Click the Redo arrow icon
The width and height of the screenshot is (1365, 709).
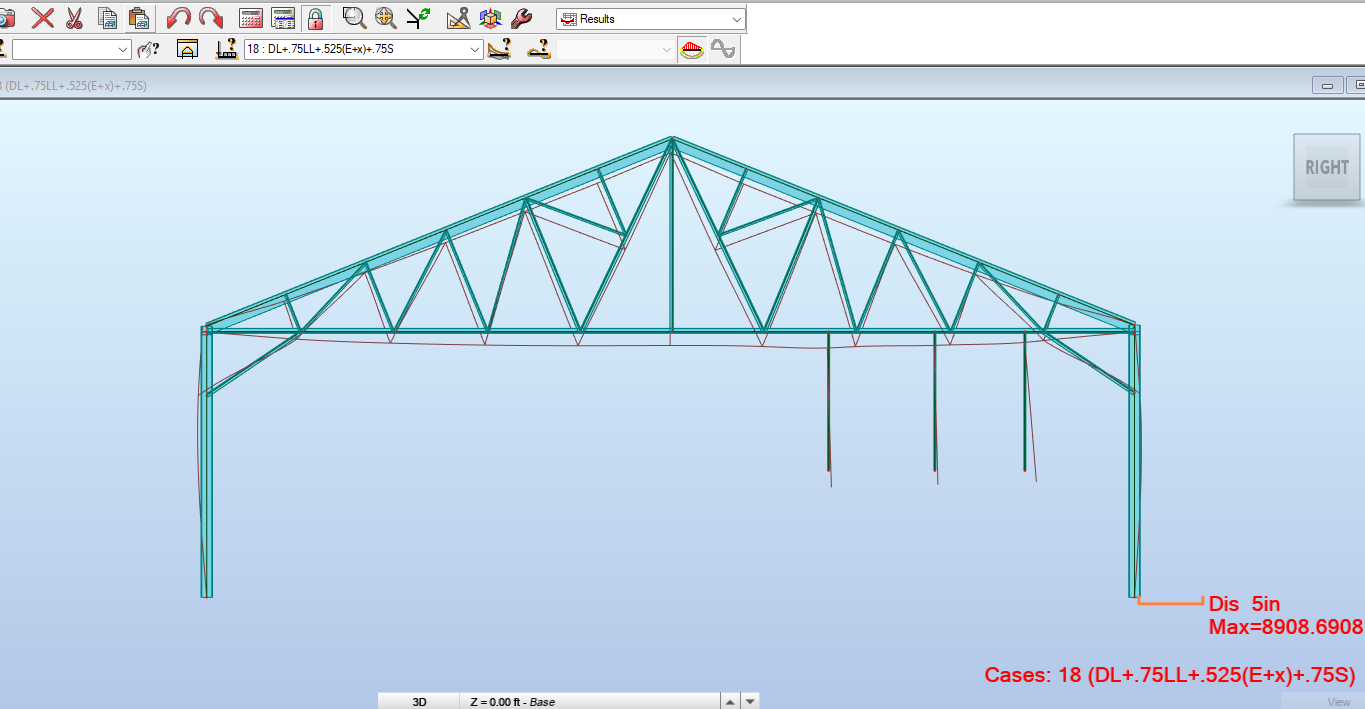point(210,18)
